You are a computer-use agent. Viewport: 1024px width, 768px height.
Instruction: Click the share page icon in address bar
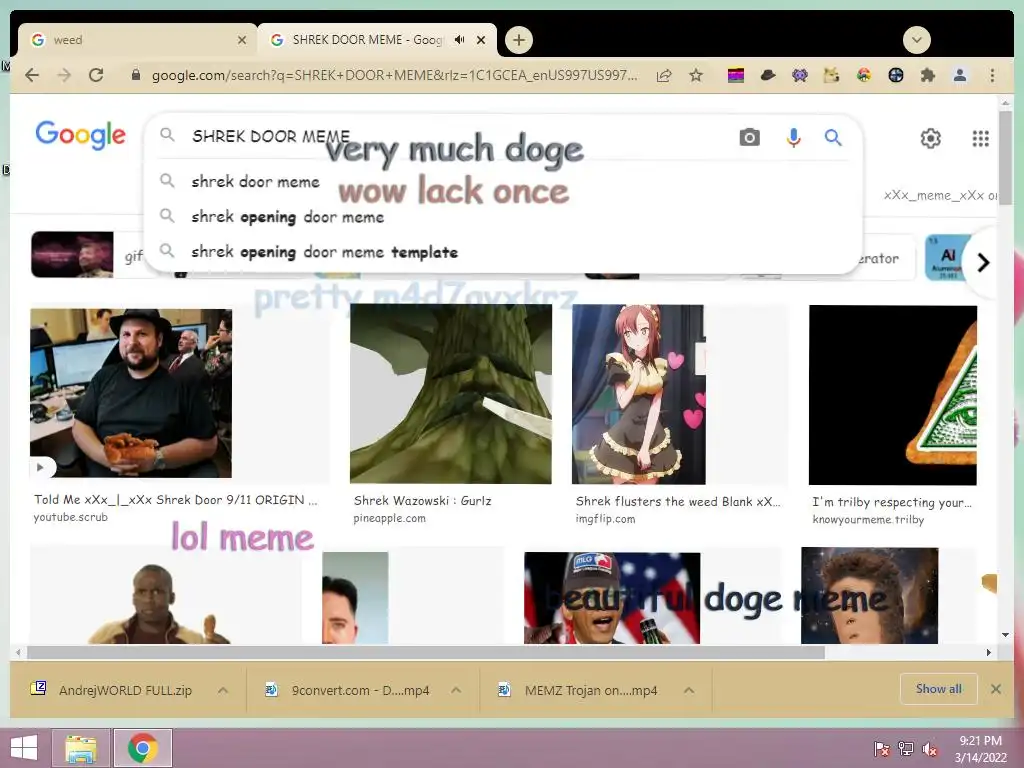(x=664, y=75)
